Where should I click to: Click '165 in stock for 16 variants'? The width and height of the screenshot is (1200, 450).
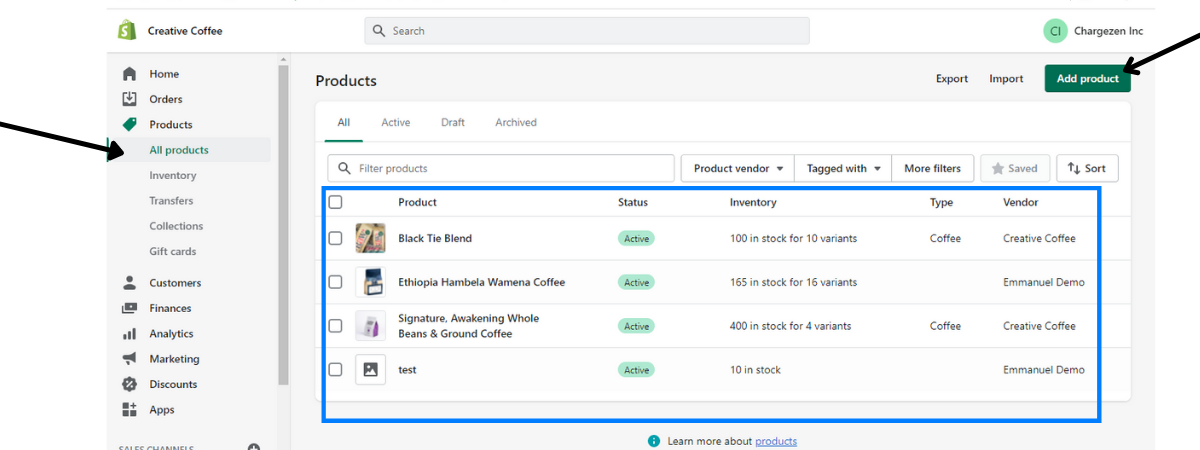click(793, 282)
